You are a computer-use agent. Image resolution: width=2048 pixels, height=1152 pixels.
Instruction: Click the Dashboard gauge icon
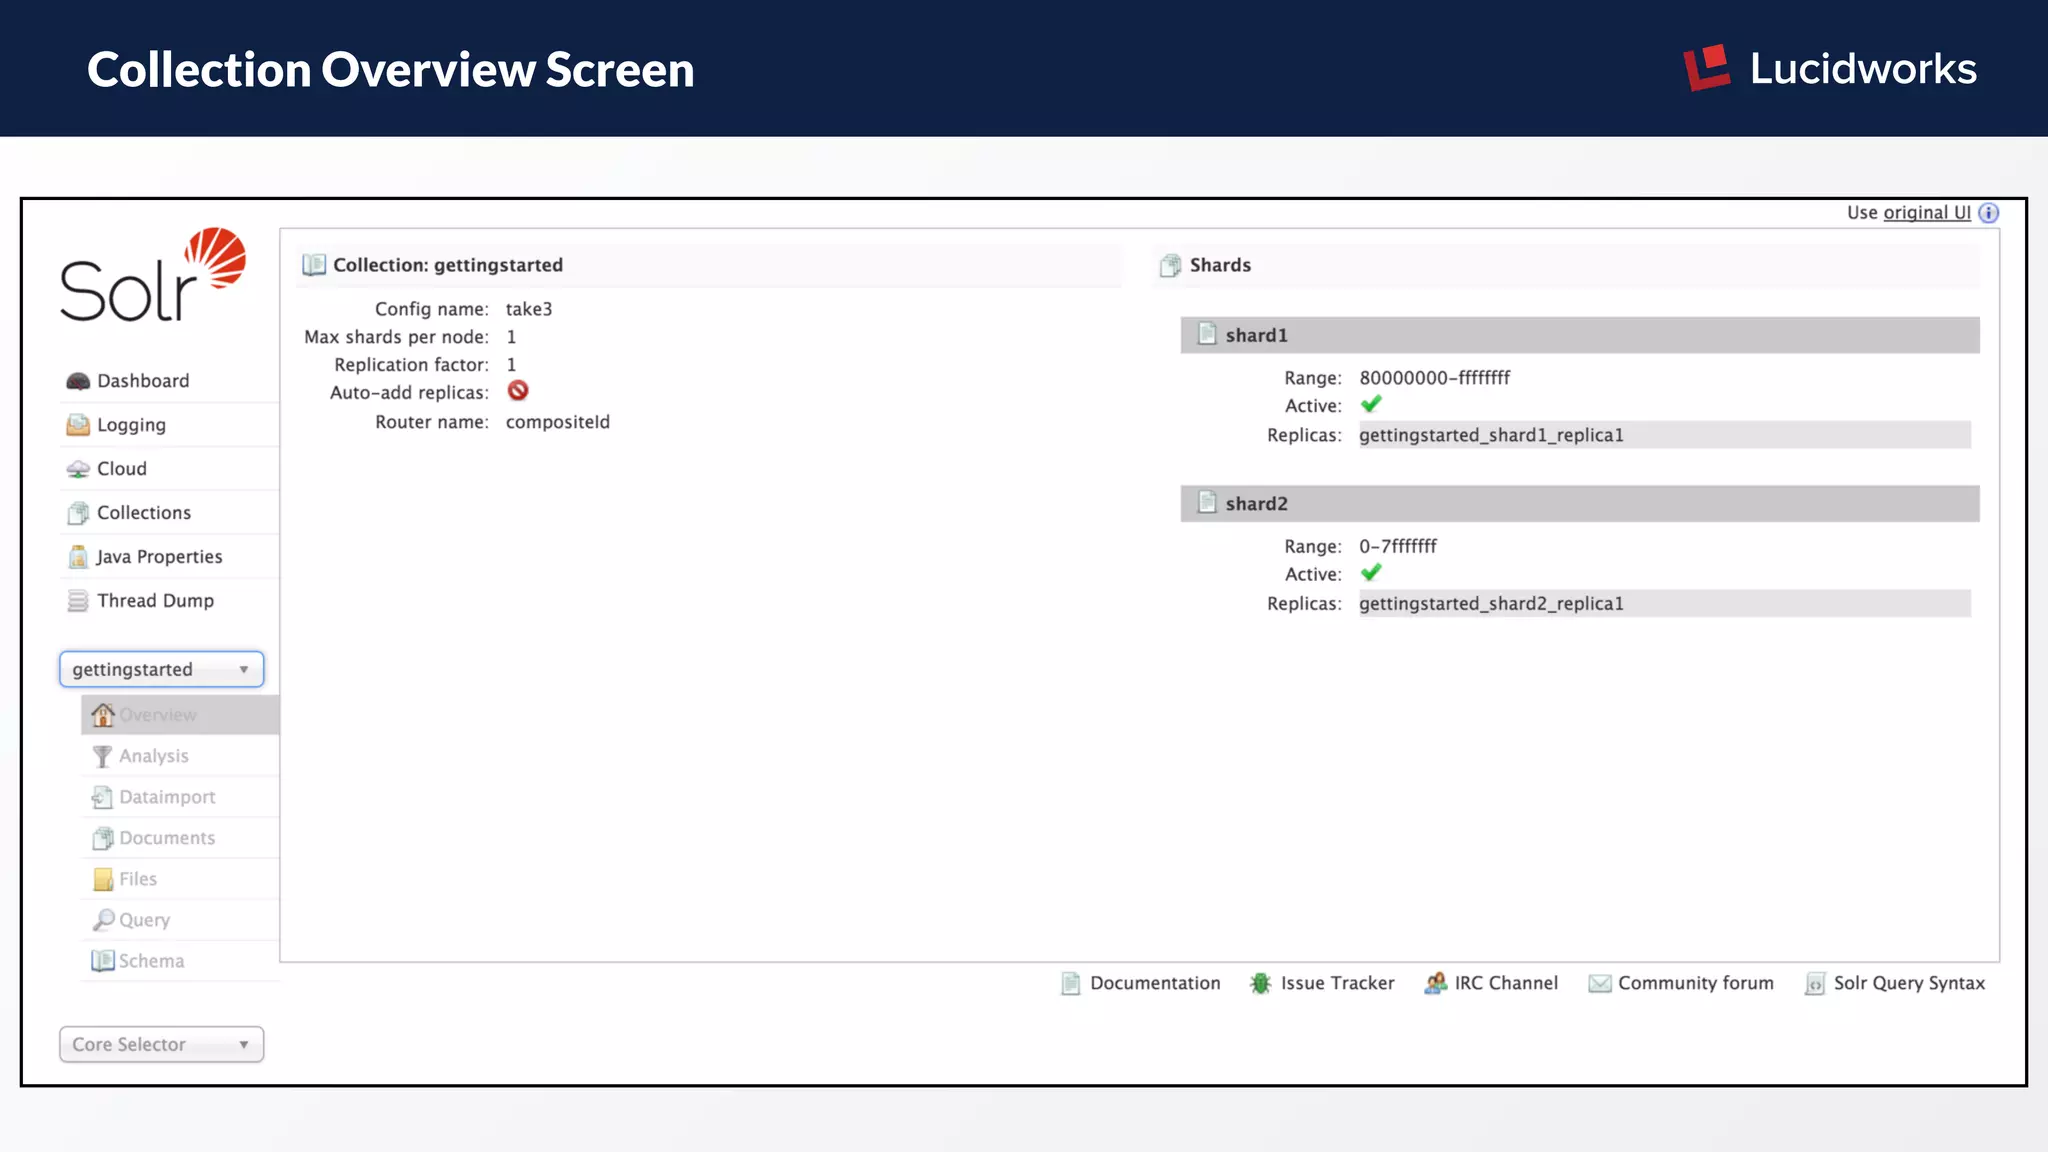click(x=78, y=381)
